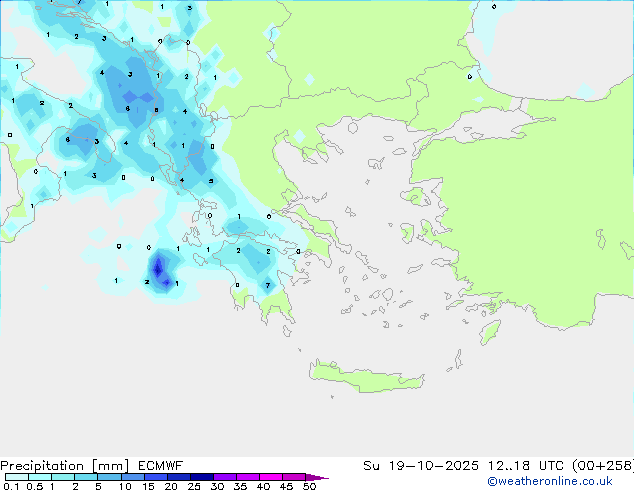Click the '50' legend scale label
The height and width of the screenshot is (490, 634).
(309, 486)
